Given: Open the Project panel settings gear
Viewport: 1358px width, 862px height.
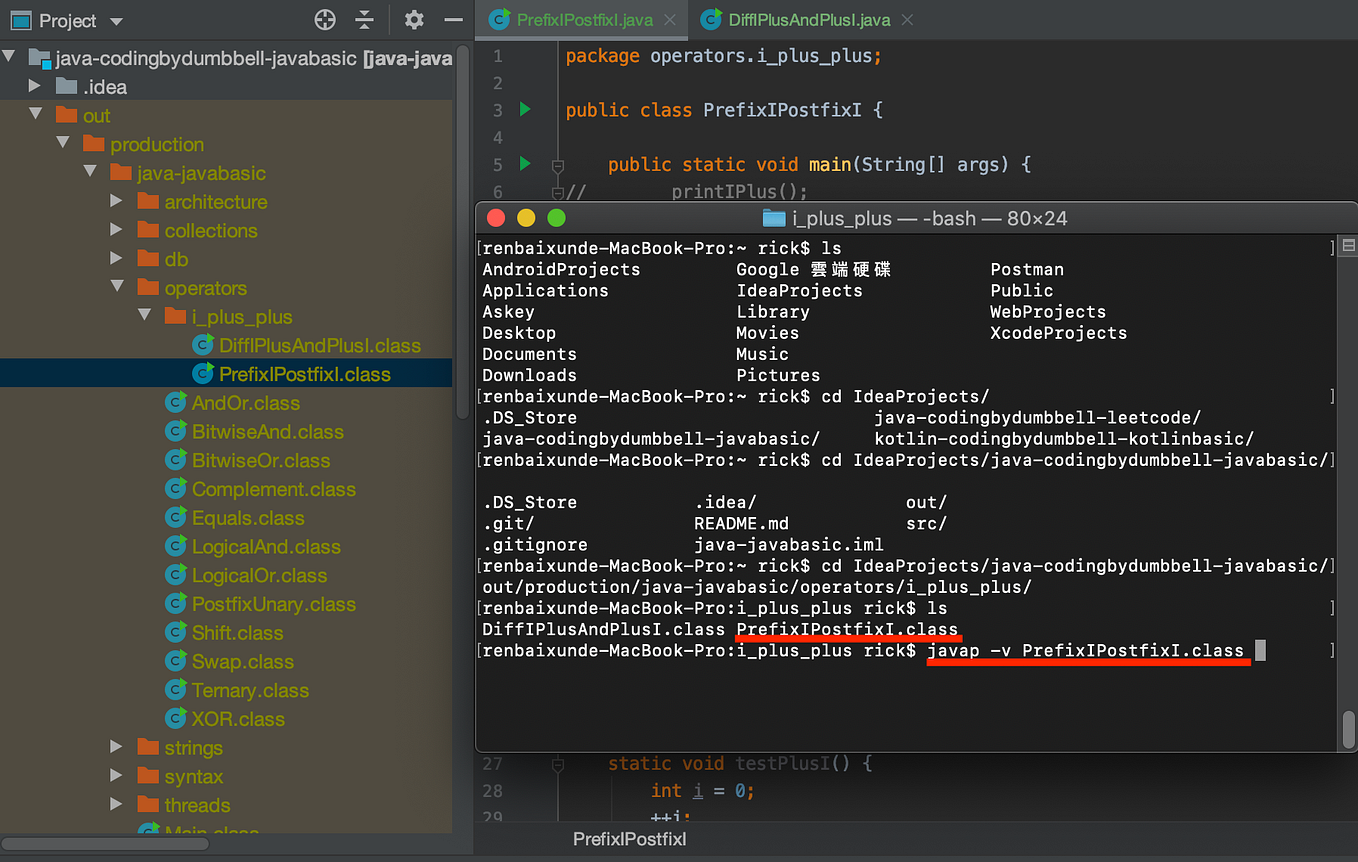Looking at the screenshot, I should click(414, 19).
